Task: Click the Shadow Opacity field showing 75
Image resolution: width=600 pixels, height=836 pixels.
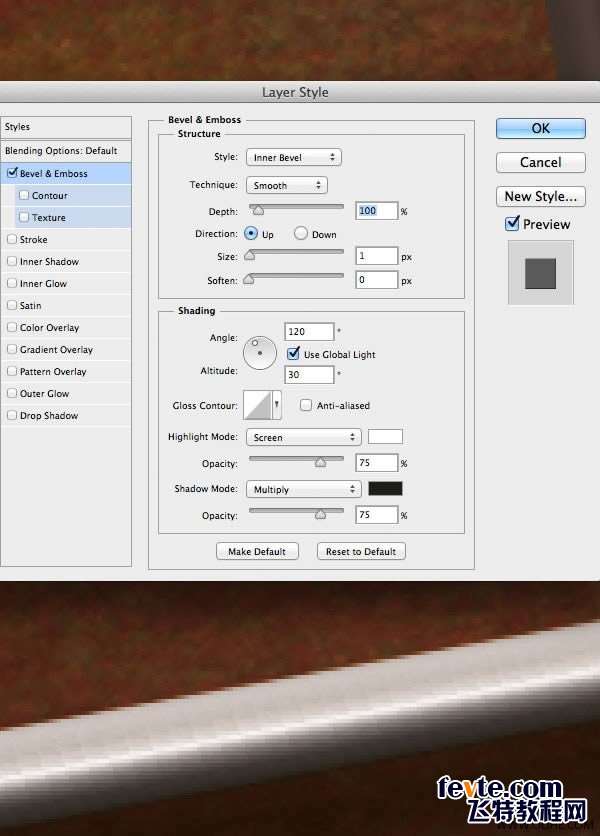Action: click(377, 515)
